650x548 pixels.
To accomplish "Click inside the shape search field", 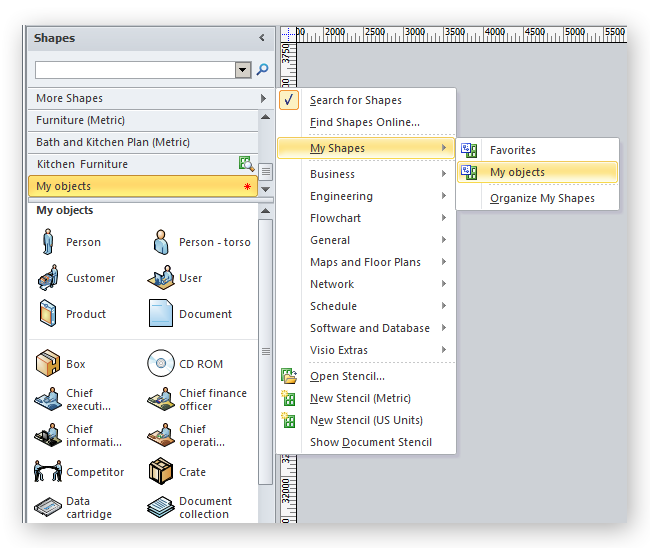I will click(134, 70).
